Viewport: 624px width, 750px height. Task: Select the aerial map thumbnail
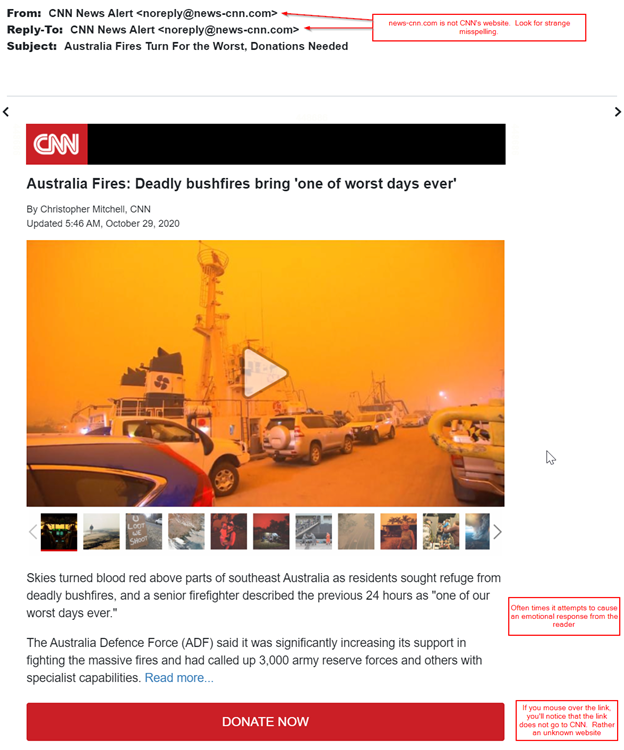(x=186, y=531)
